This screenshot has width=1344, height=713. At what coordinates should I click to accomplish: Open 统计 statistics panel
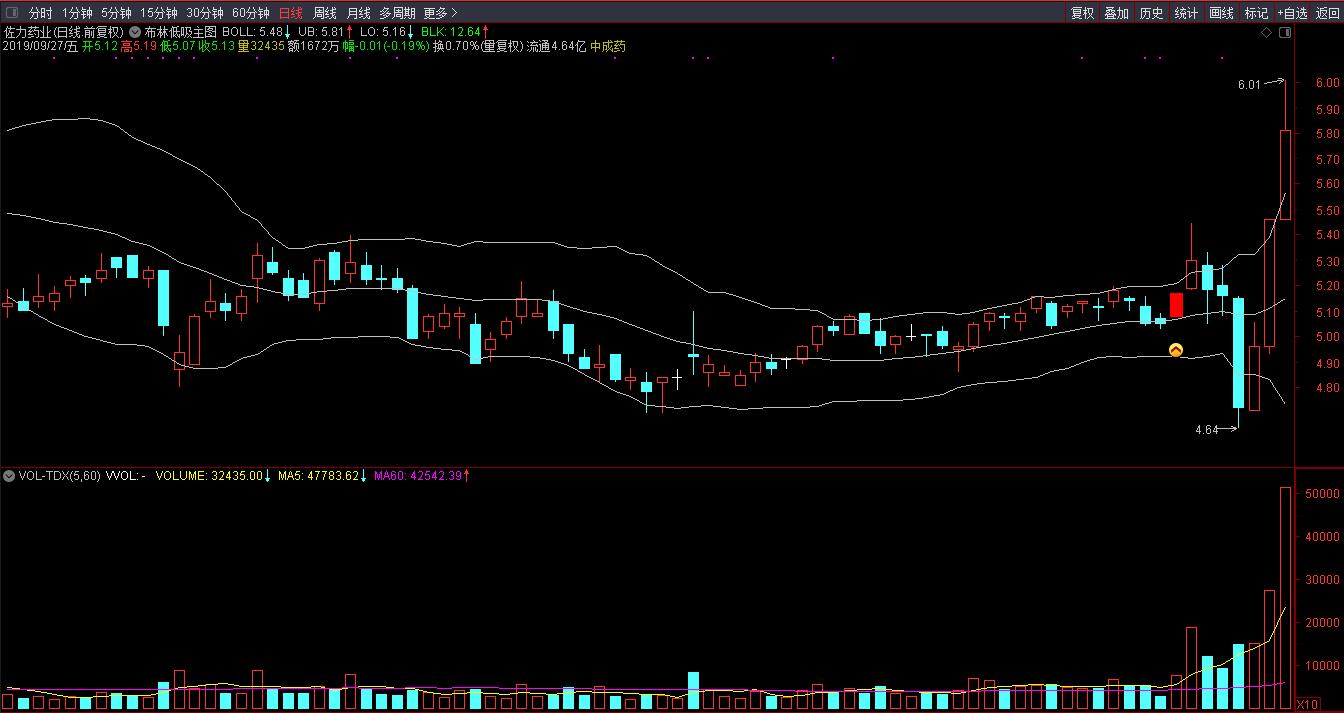point(1186,13)
